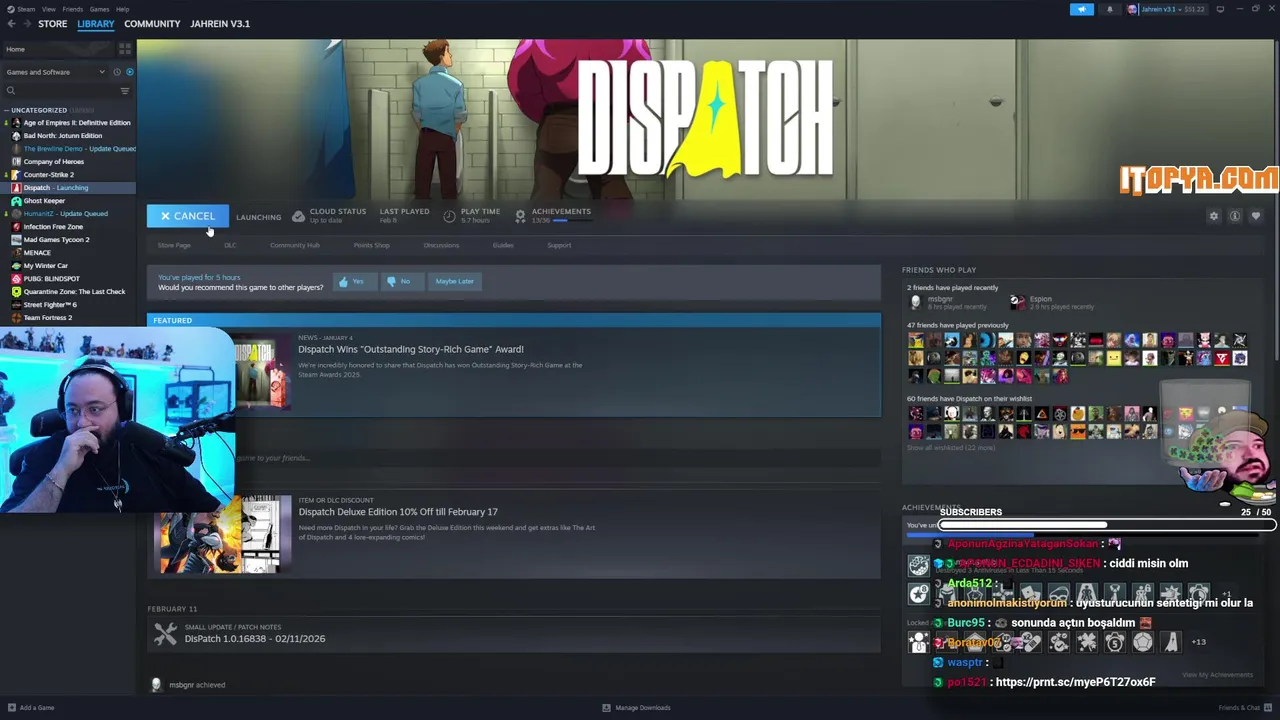Select Street Fighter 6

point(68,305)
